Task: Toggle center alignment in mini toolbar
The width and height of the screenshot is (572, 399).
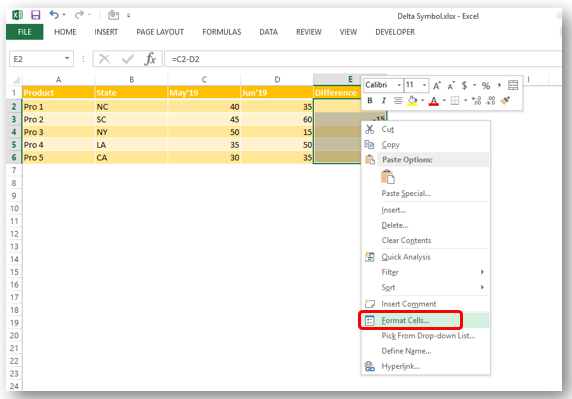Action: [398, 100]
